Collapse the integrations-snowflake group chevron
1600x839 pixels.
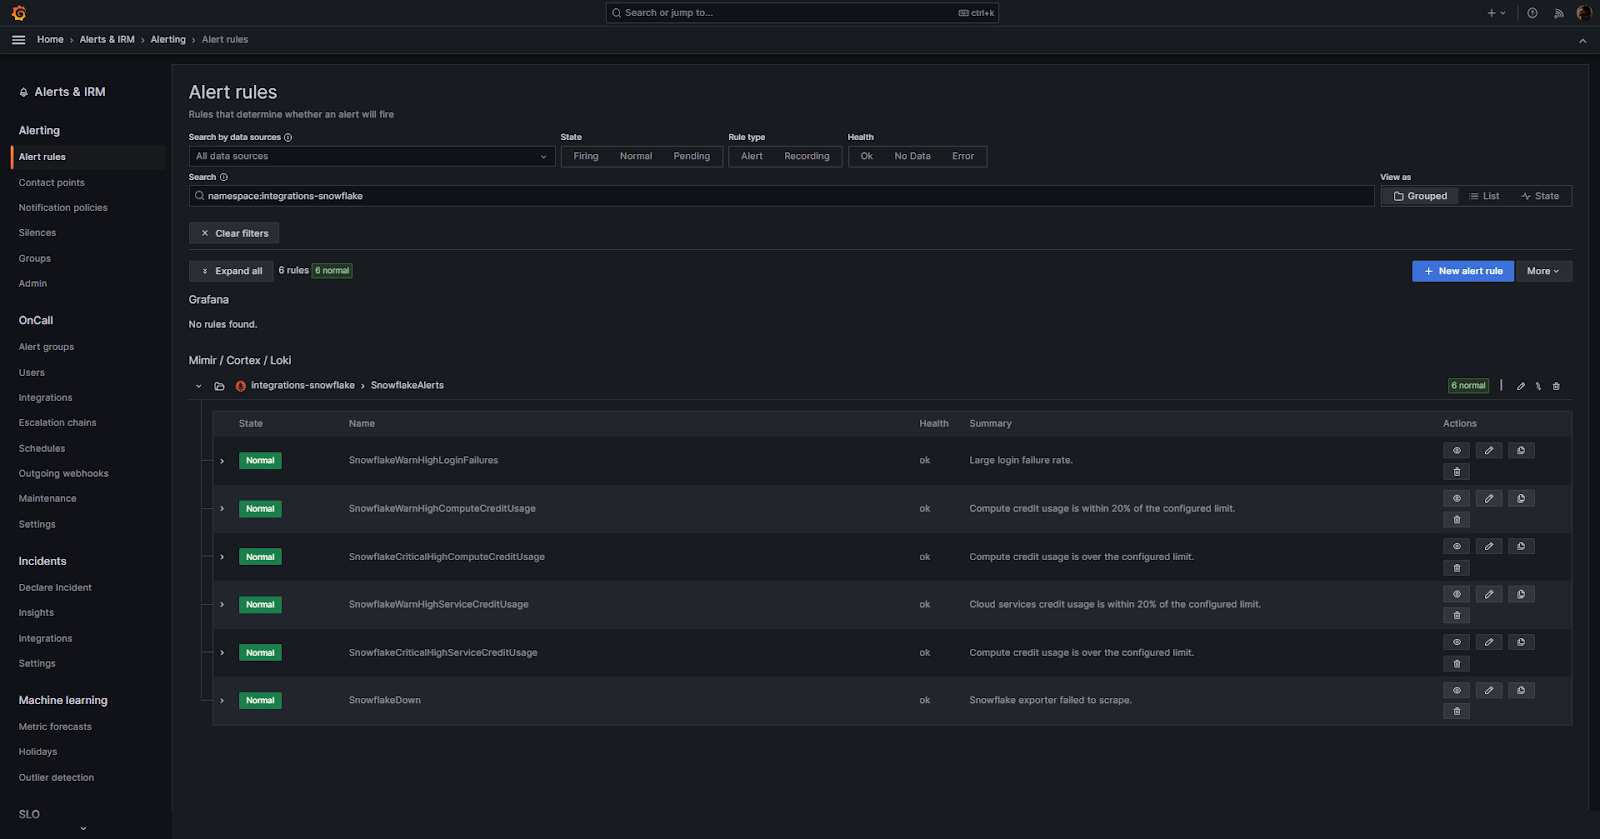pos(199,386)
